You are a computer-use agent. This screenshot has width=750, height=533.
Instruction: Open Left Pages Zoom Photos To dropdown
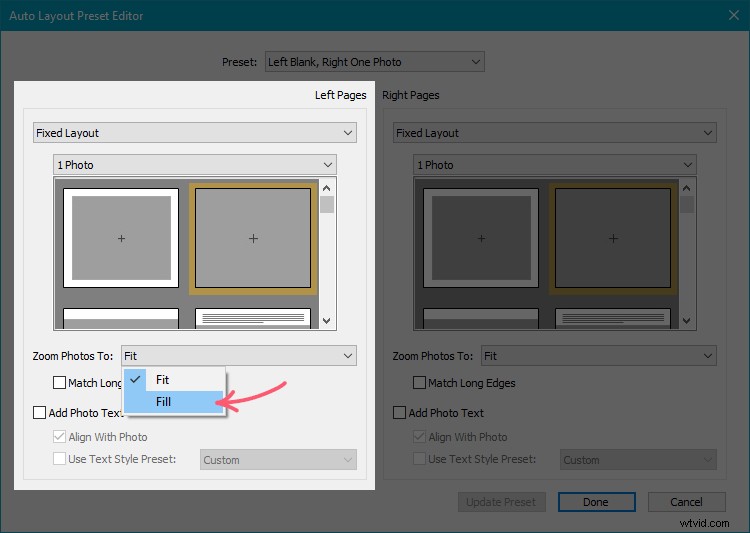239,355
